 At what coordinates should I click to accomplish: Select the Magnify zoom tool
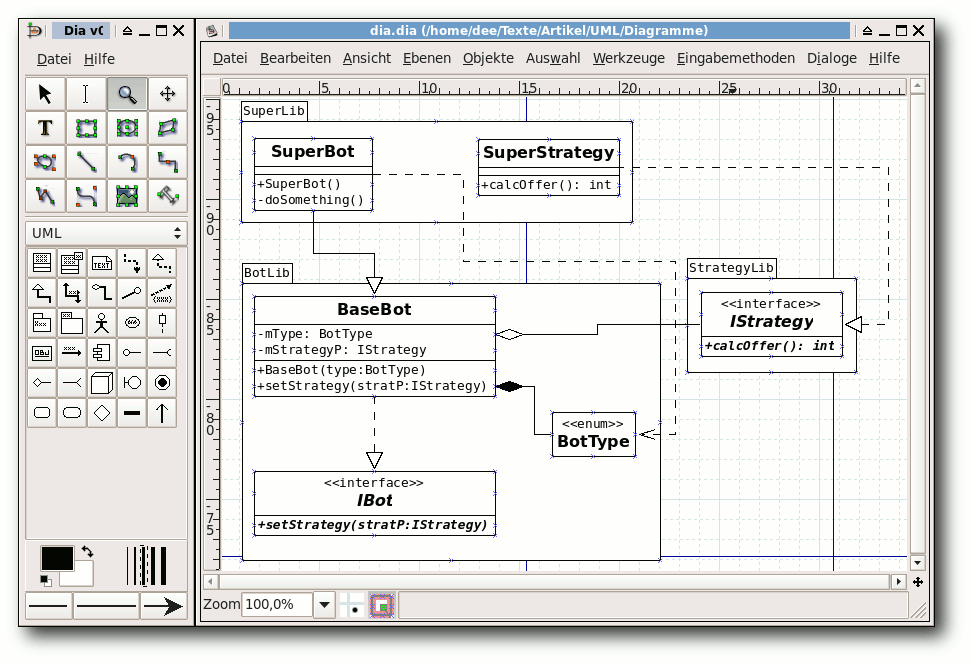[127, 94]
